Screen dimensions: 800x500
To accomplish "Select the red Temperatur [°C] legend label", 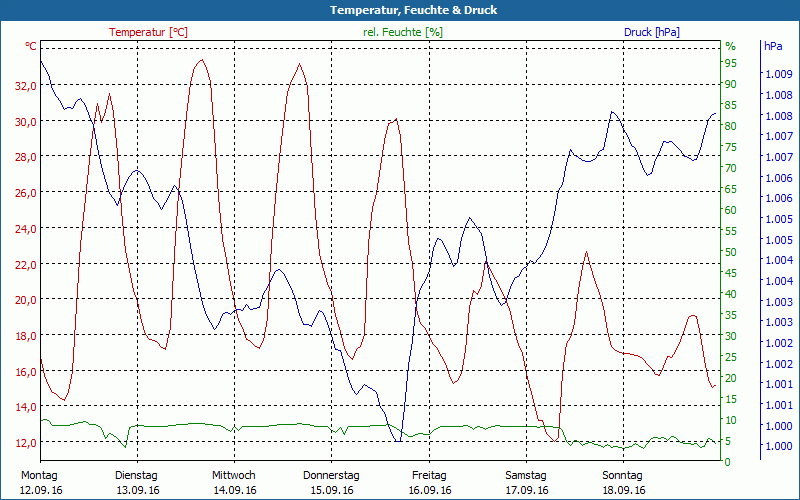I will (148, 32).
